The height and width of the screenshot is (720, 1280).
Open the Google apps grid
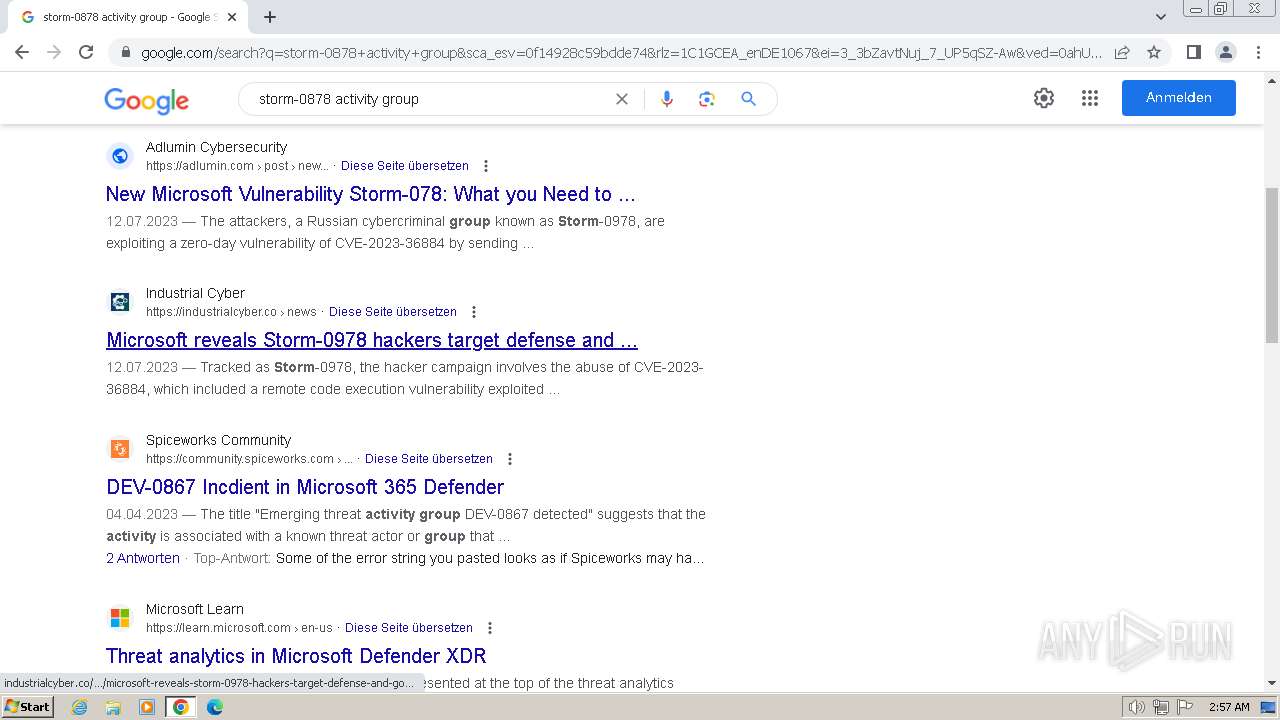click(1090, 98)
